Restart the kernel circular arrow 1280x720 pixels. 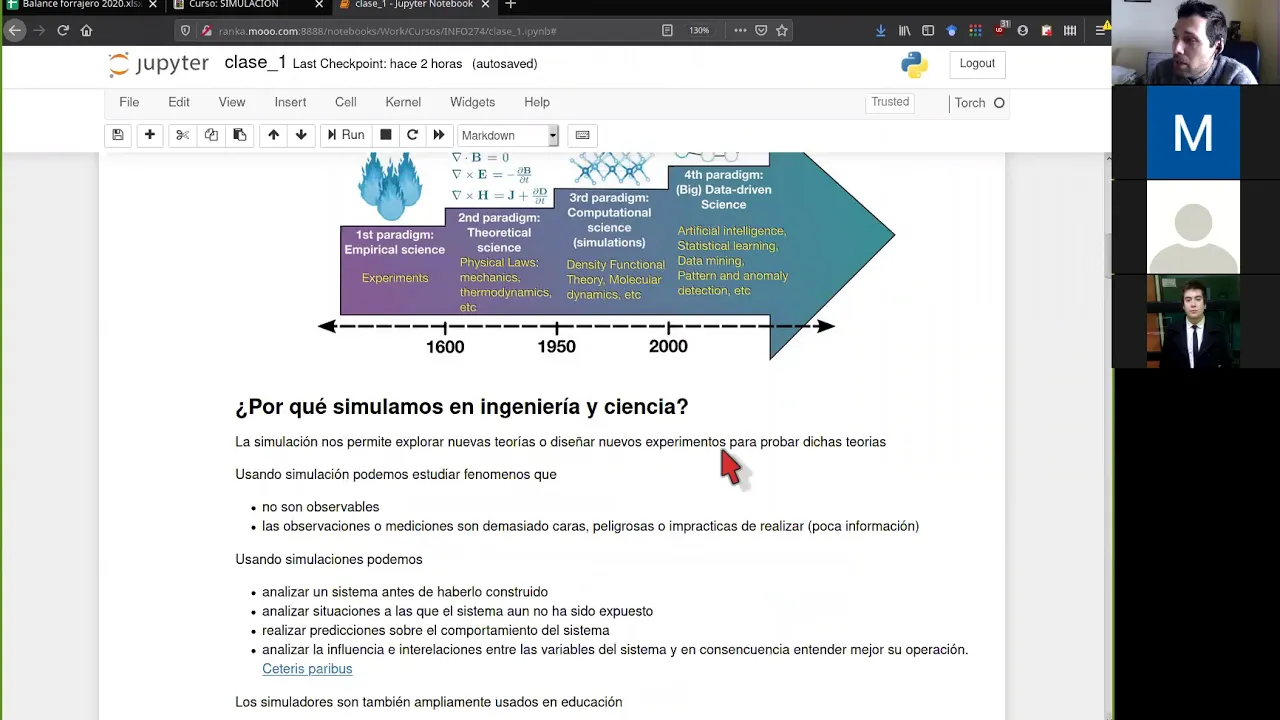pos(412,135)
